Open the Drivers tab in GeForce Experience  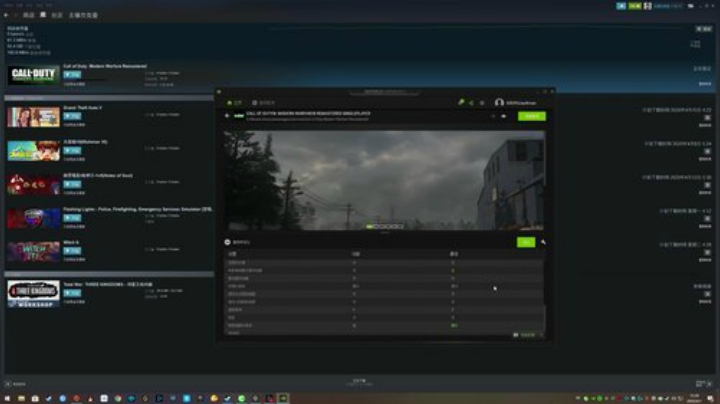[264, 103]
